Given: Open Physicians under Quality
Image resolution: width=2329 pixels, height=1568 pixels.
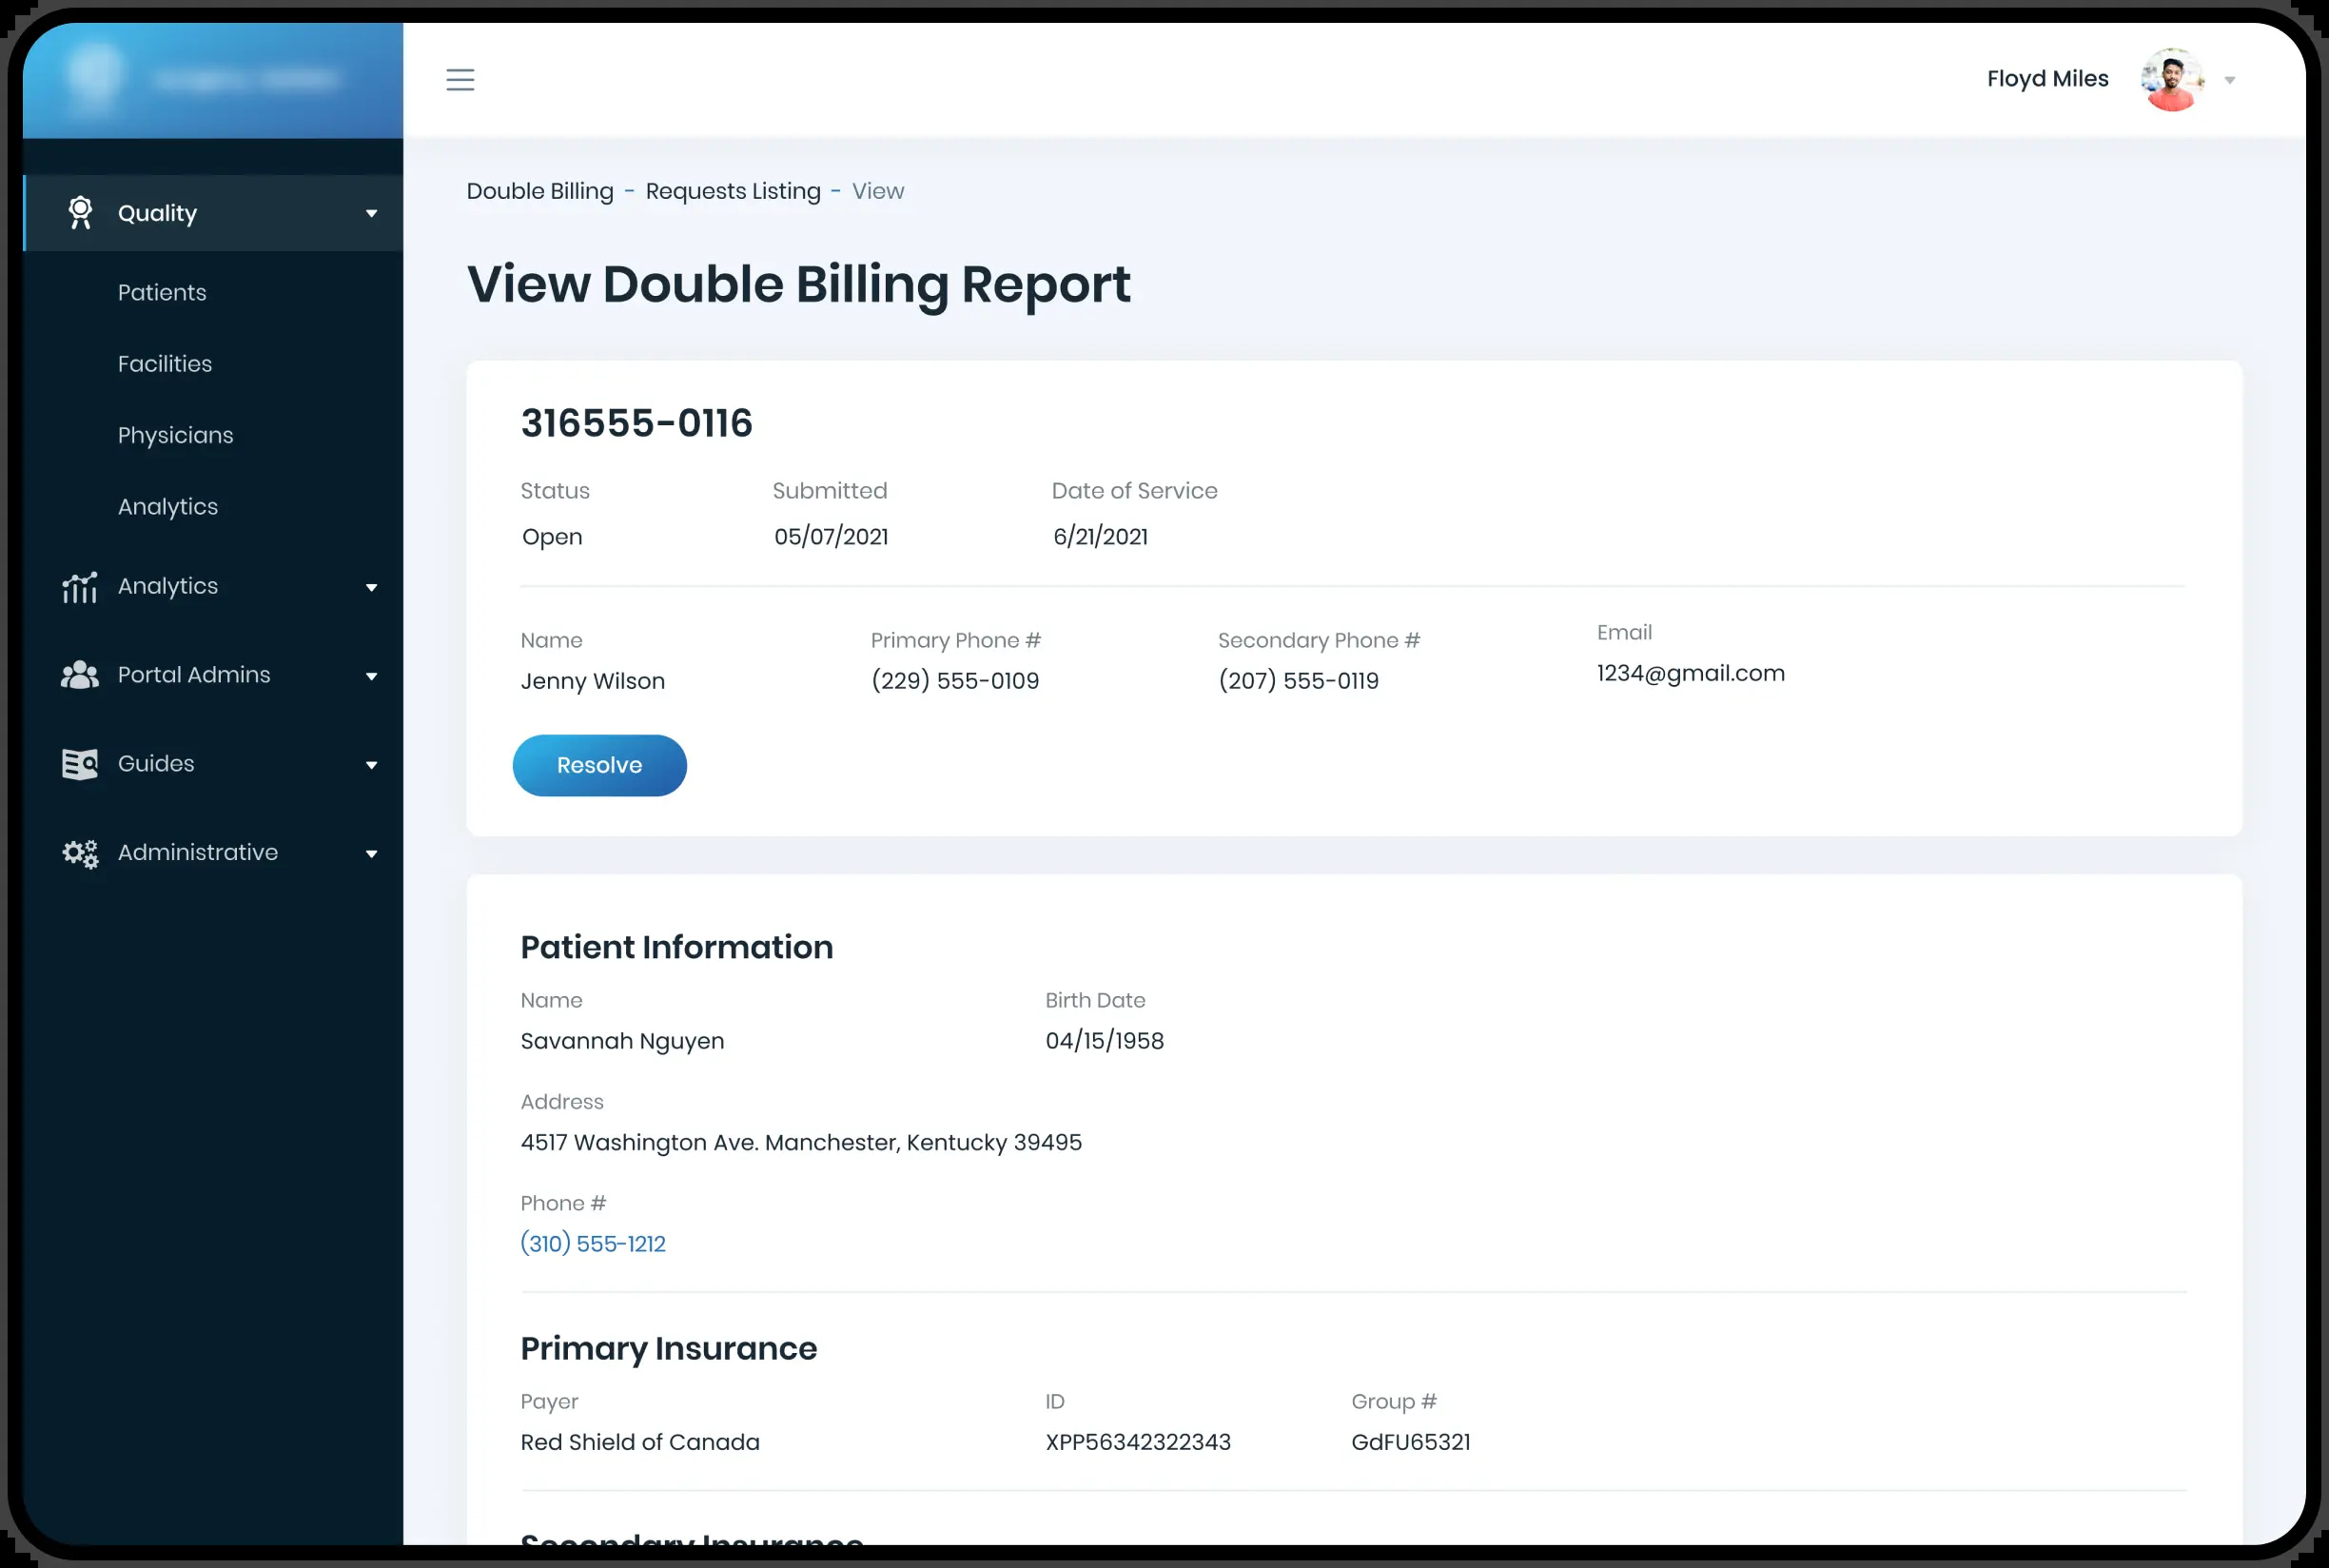Looking at the screenshot, I should (x=175, y=435).
